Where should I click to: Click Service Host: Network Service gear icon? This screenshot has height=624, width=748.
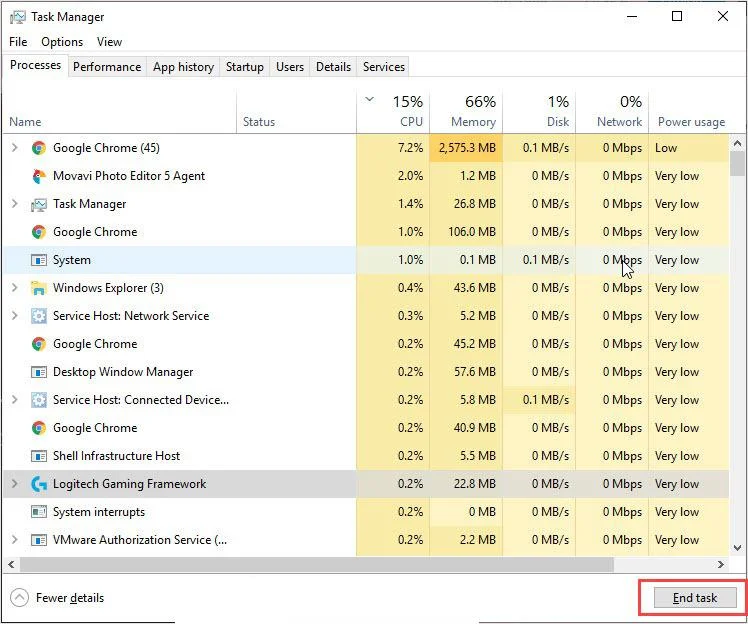(39, 316)
